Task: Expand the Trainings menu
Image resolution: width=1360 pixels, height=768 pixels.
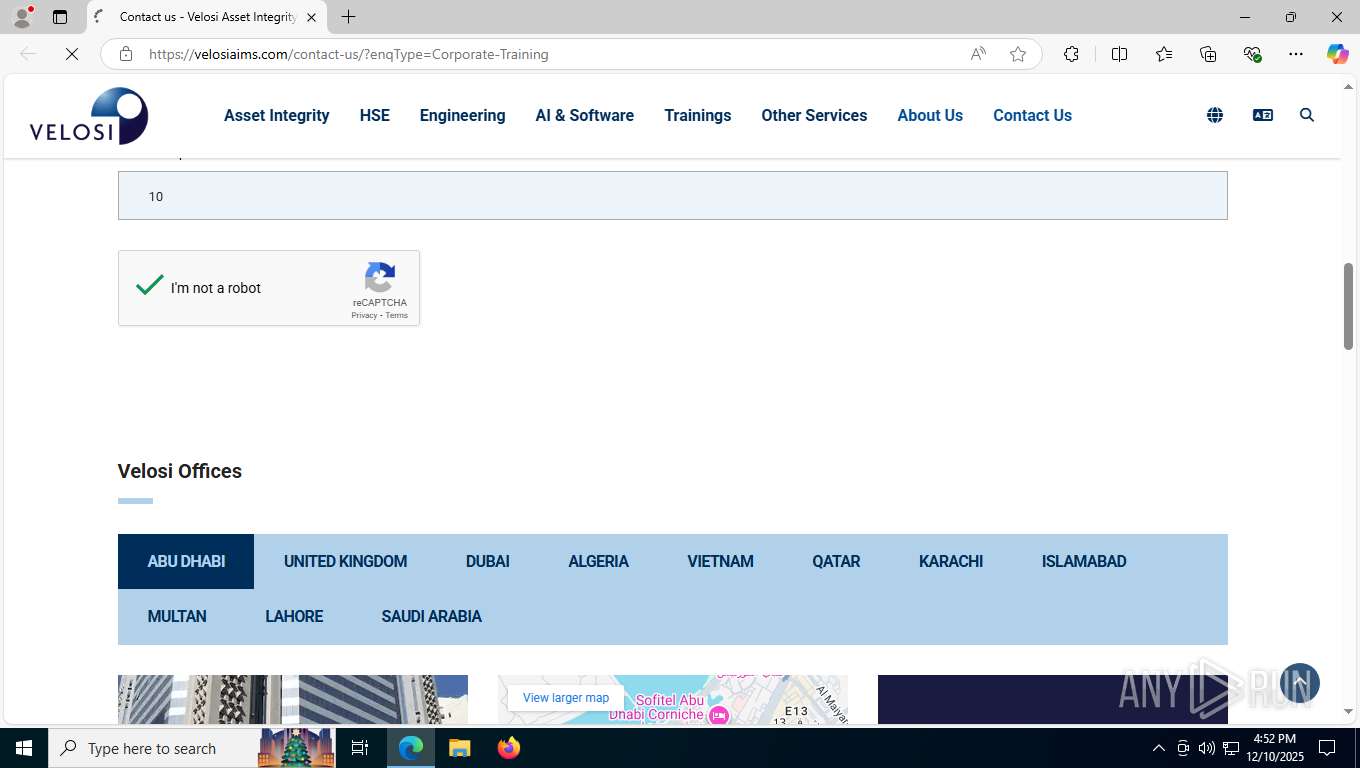Action: click(698, 115)
